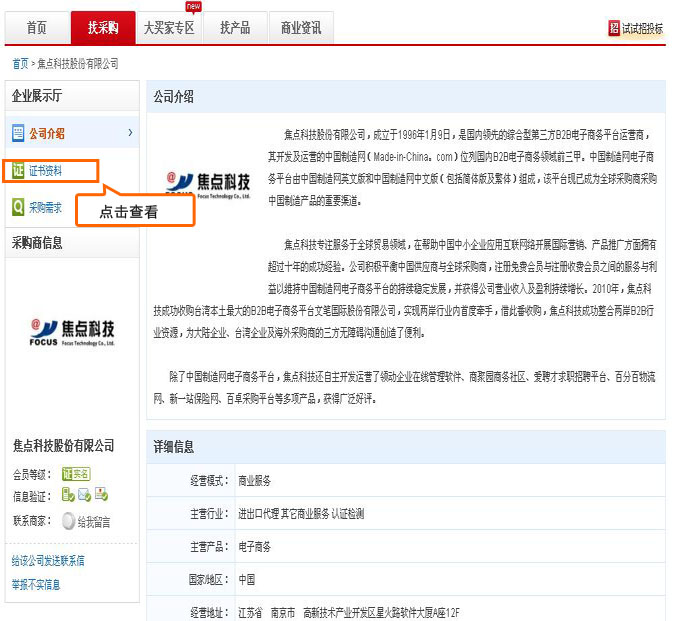Open the 首页 navigation tab
The height and width of the screenshot is (621, 680).
point(37,28)
